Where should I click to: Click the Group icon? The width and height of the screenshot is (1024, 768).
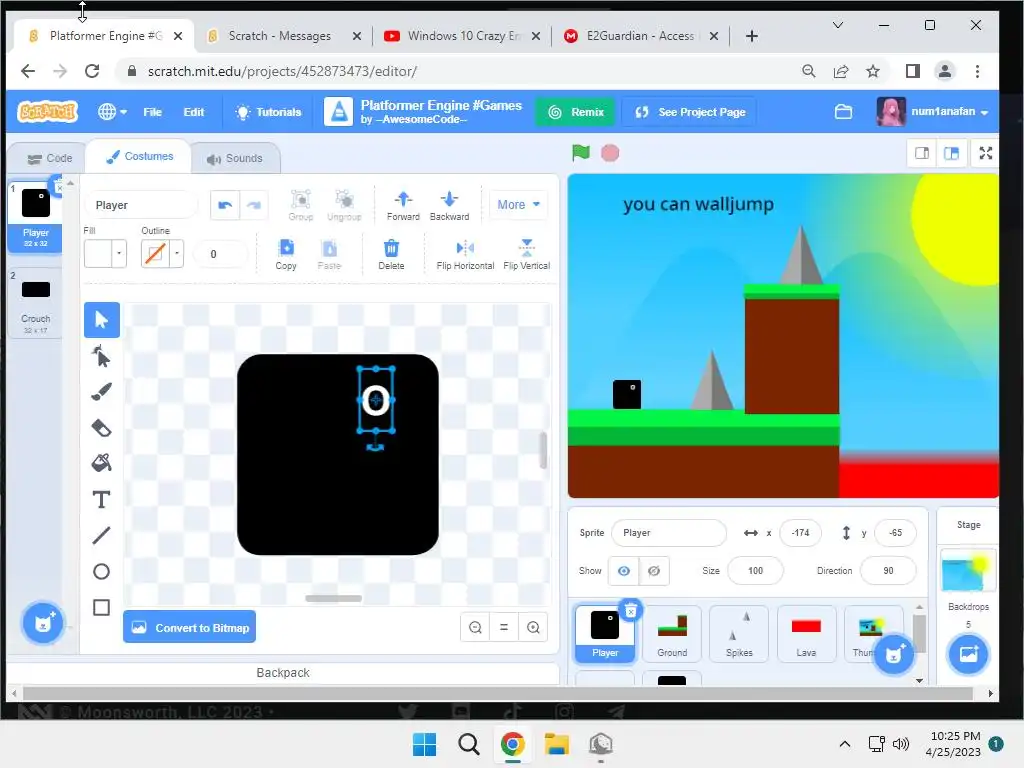point(300,205)
